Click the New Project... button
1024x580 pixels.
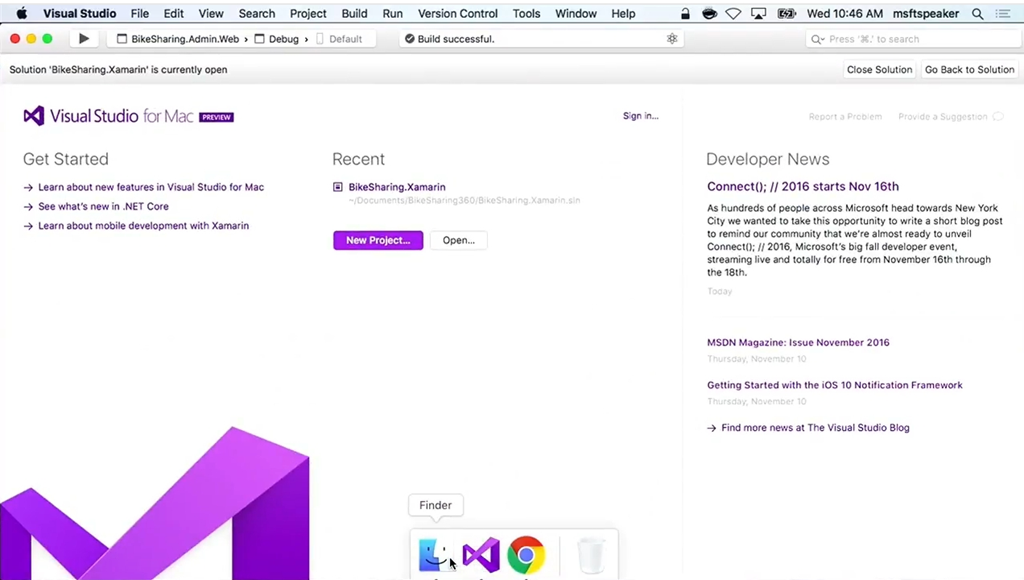(x=378, y=240)
